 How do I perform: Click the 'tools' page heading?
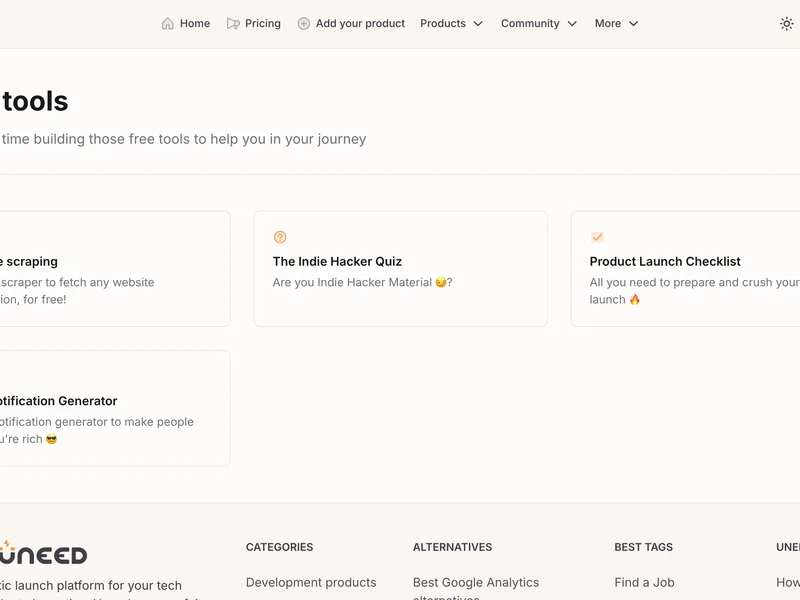click(x=35, y=101)
